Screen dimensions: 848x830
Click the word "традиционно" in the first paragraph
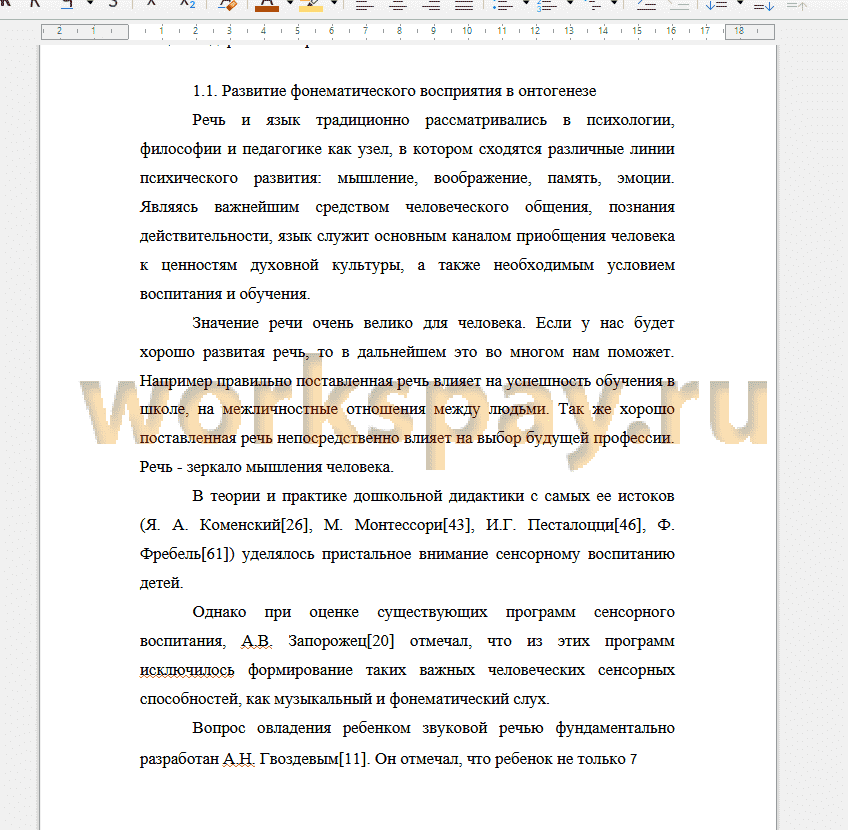[362, 120]
